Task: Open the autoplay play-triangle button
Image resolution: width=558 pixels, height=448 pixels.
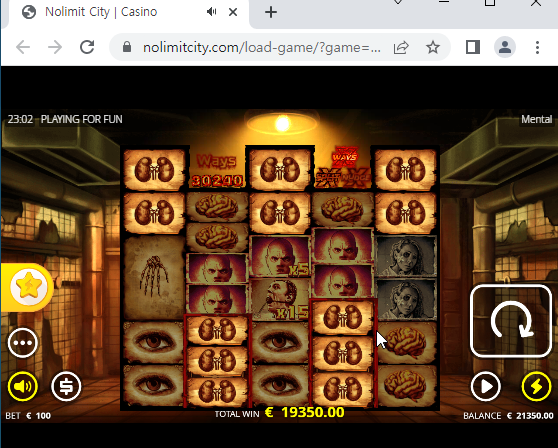Action: point(486,386)
